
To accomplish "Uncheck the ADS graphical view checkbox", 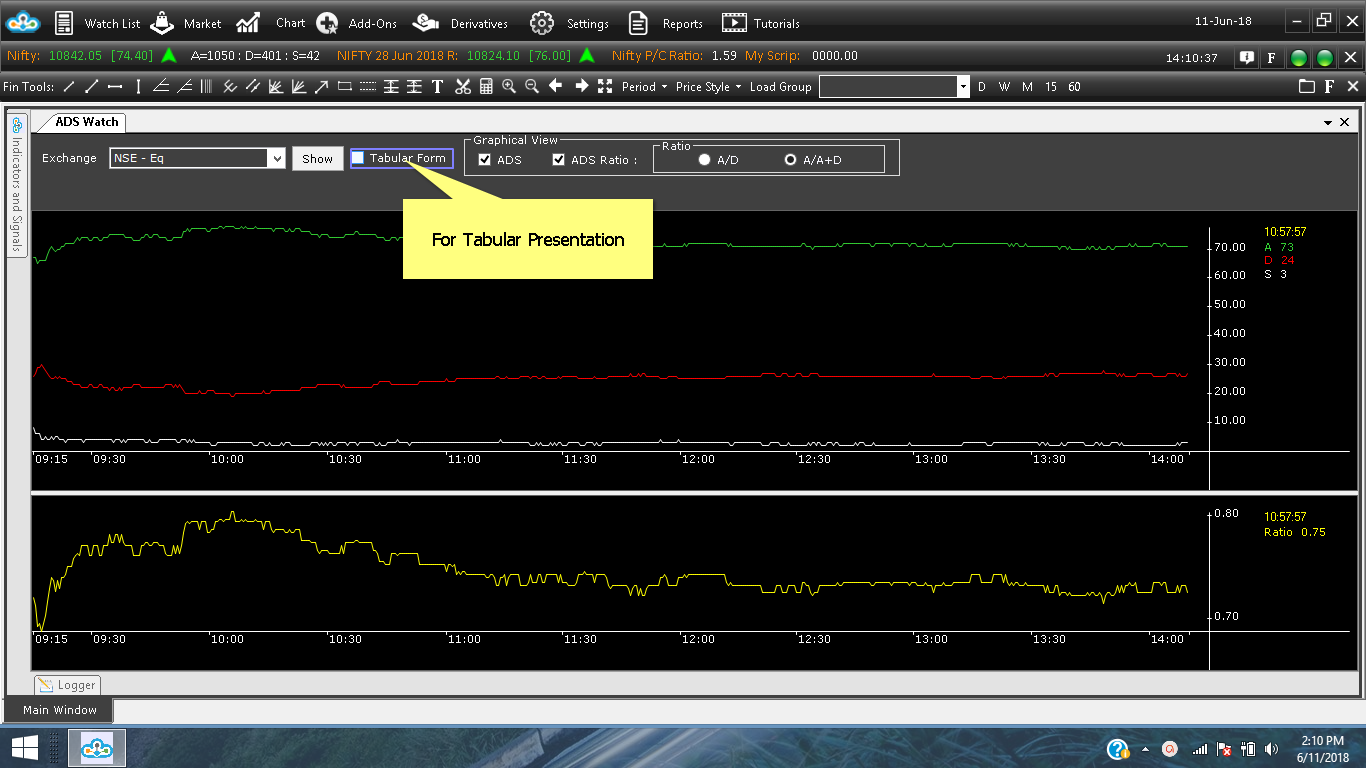I will coord(485,160).
